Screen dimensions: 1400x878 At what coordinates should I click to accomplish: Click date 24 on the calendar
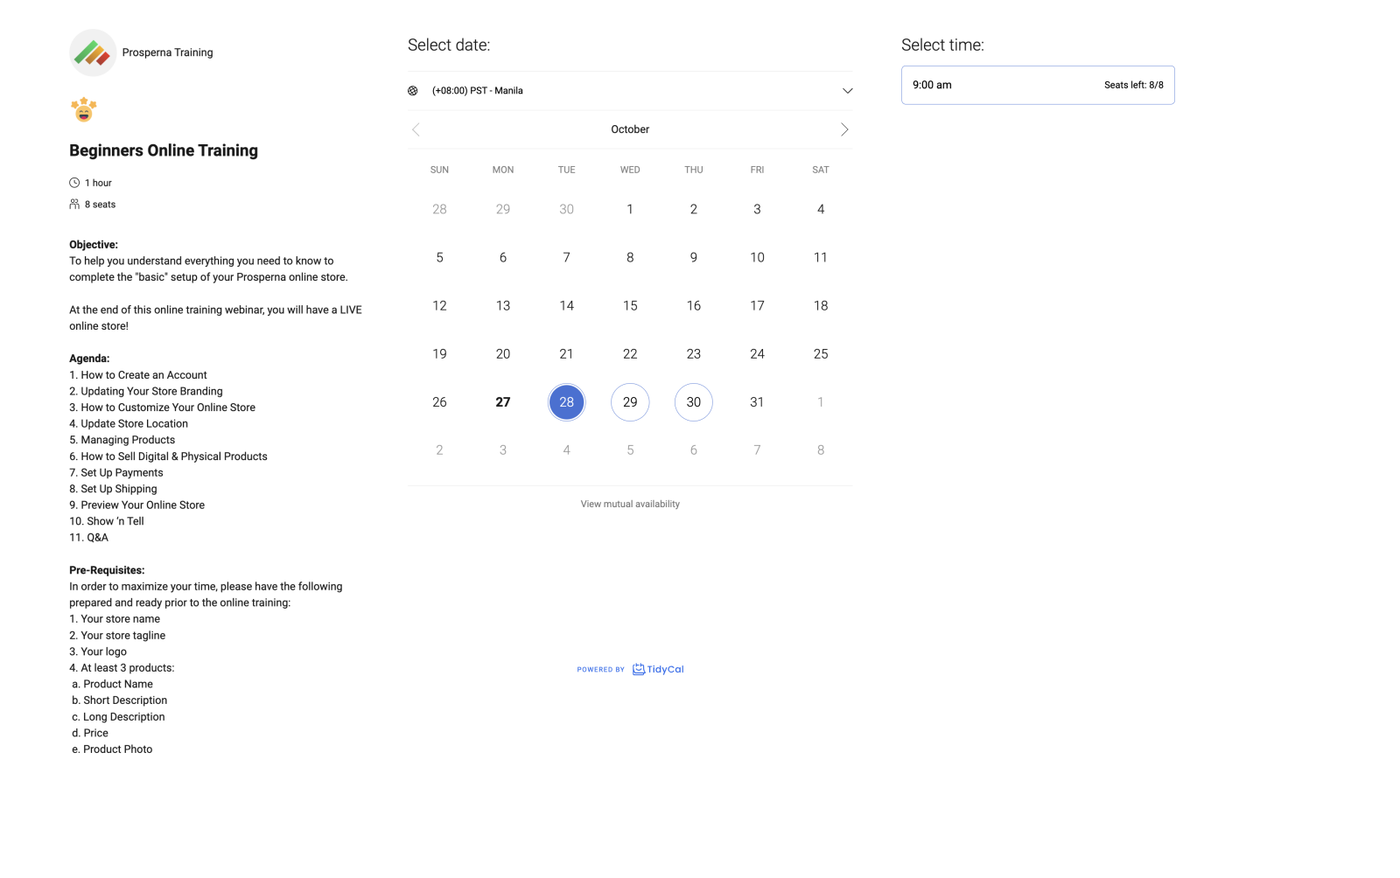757,354
